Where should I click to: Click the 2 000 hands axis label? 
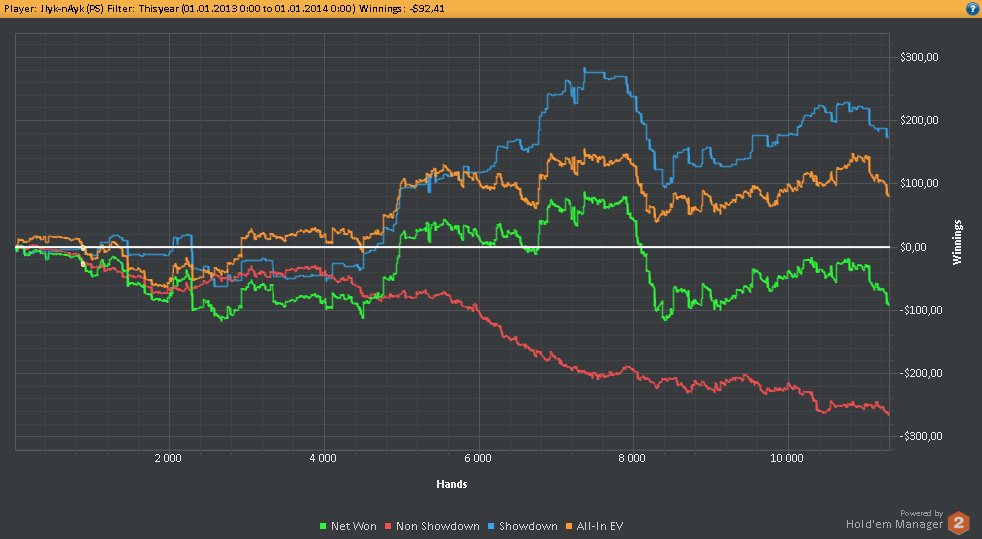(x=168, y=458)
